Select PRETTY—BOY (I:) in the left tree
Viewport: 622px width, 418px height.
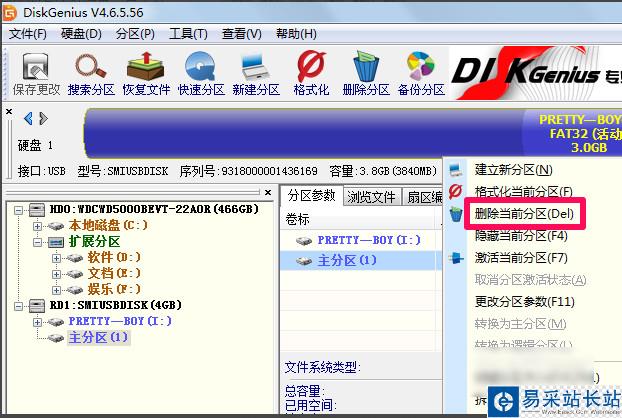(x=120, y=321)
